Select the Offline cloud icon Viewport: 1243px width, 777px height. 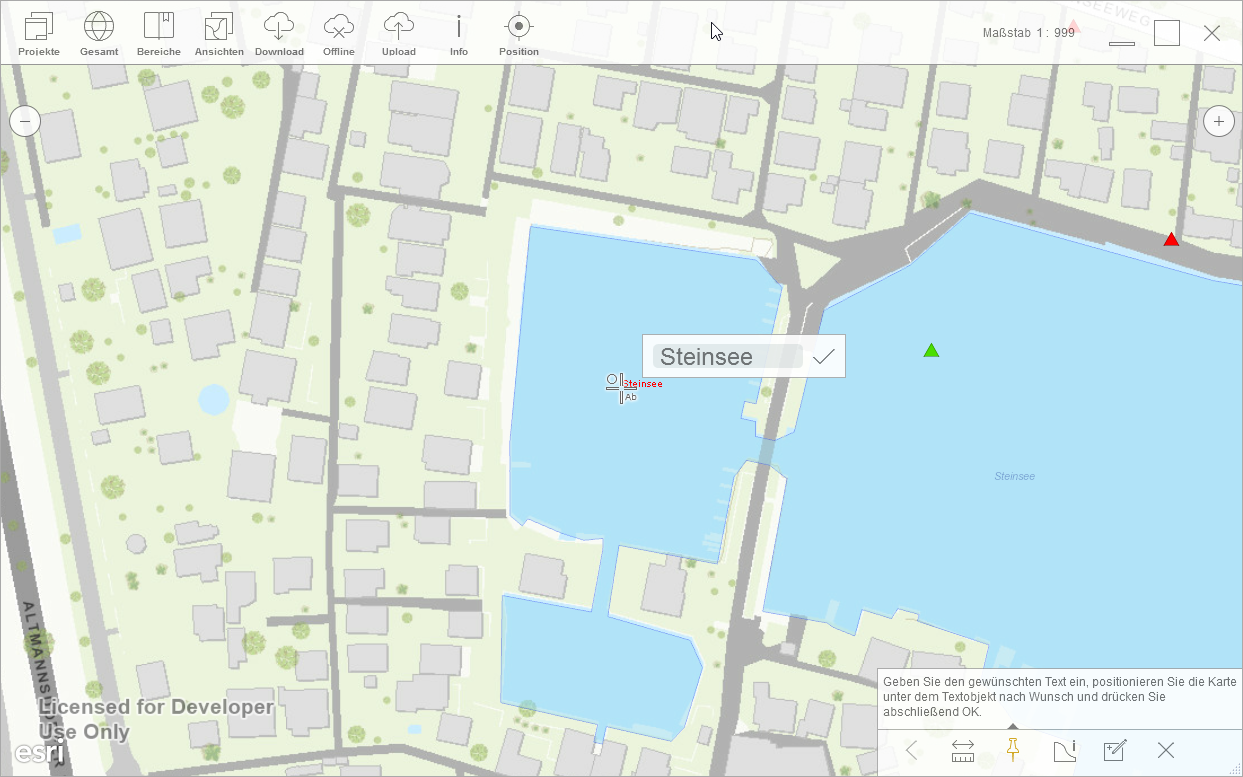[x=339, y=33]
